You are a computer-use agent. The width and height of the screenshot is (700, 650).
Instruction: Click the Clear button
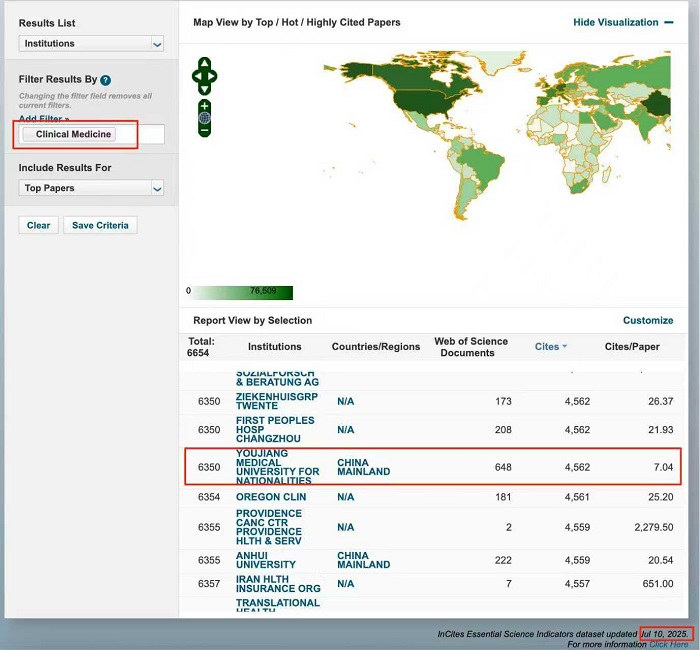38,225
